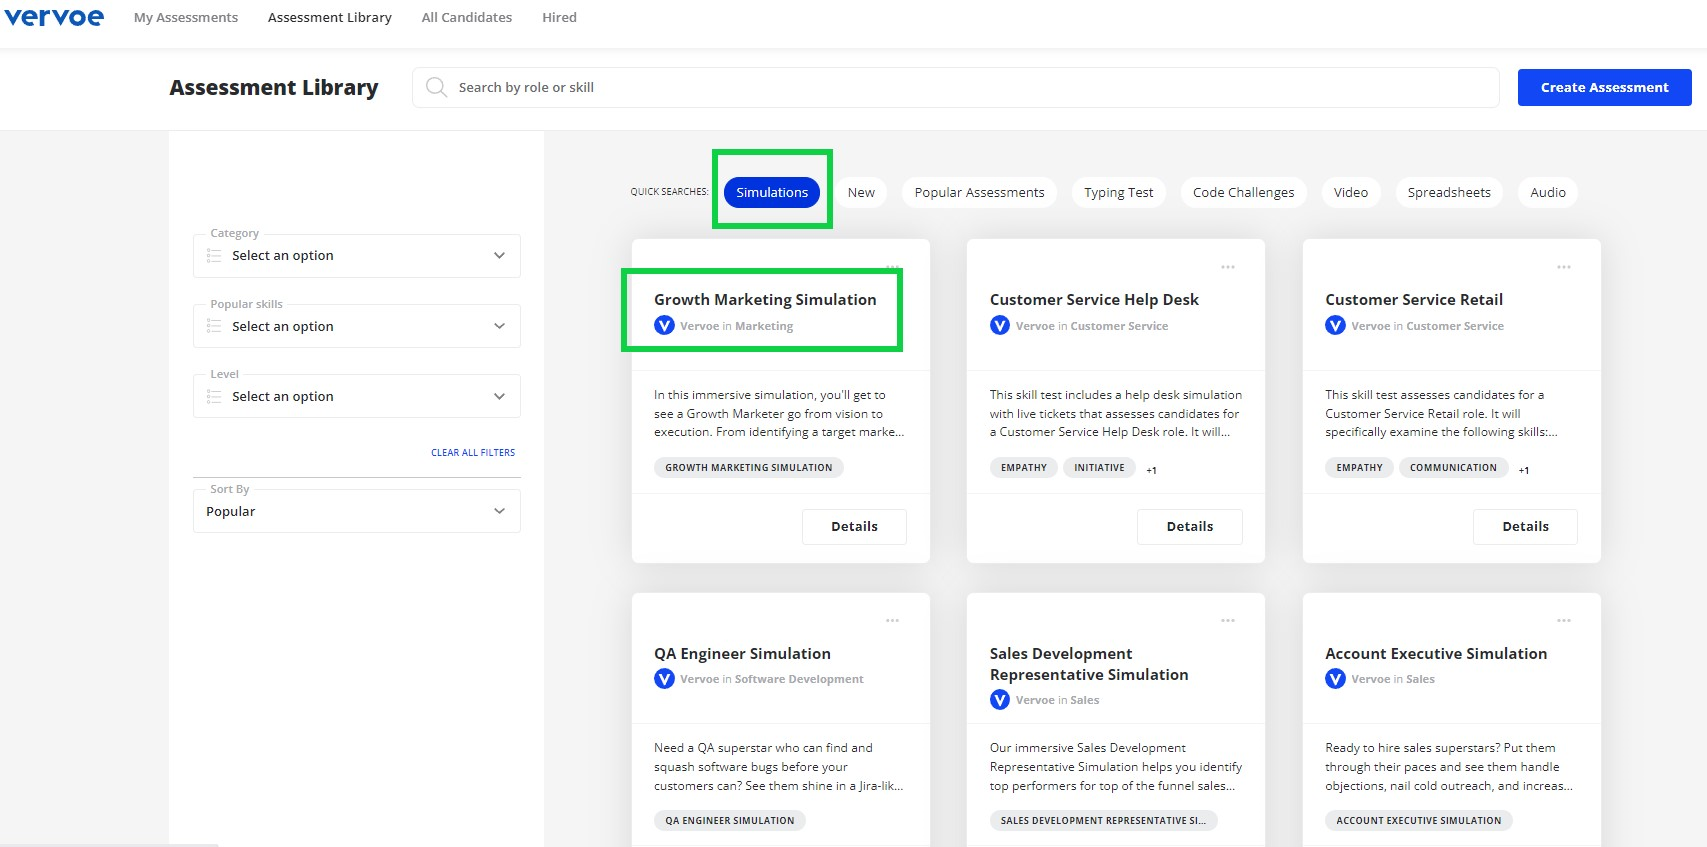Open three-dot menu on Customer Service Help Desk card

pyautogui.click(x=1228, y=267)
